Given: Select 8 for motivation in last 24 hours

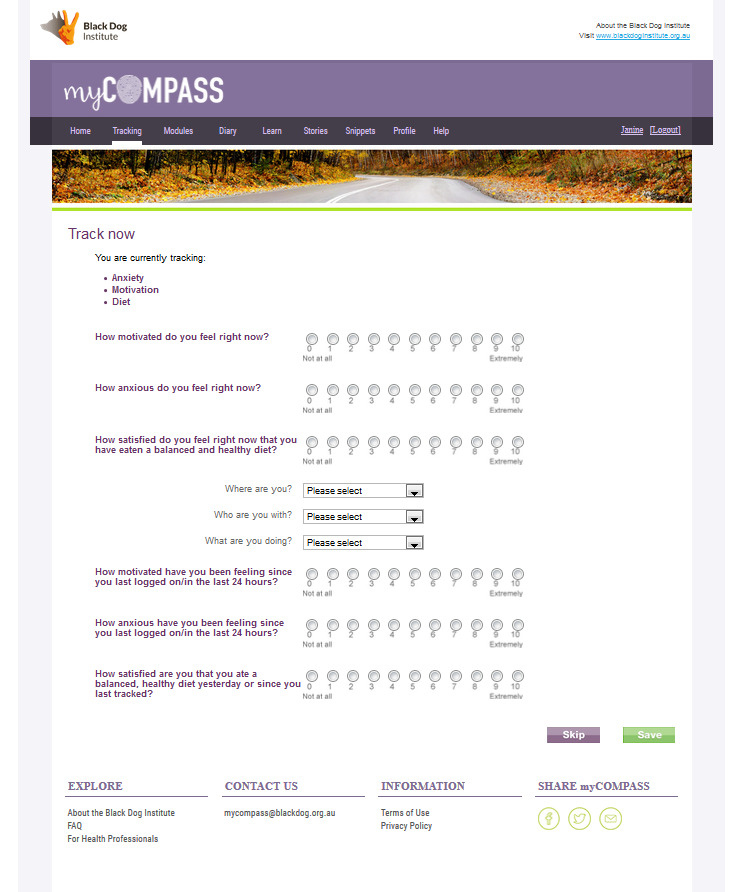Looking at the screenshot, I should (477, 574).
